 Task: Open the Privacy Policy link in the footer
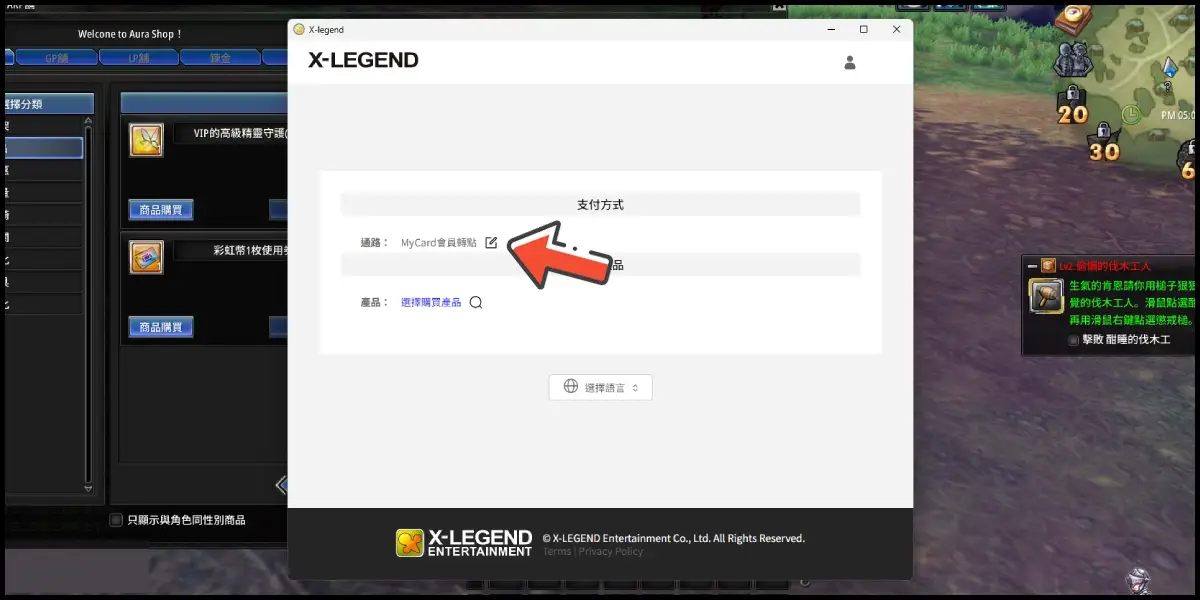click(x=611, y=552)
